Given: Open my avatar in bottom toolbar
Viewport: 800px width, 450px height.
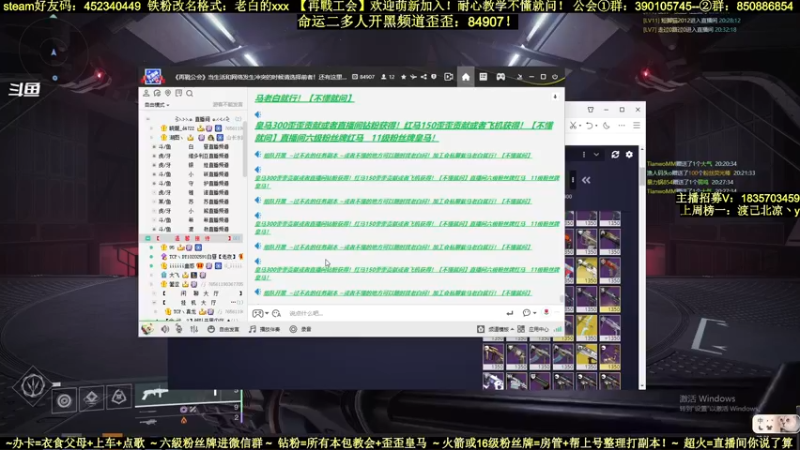Looking at the screenshot, I should tap(147, 329).
